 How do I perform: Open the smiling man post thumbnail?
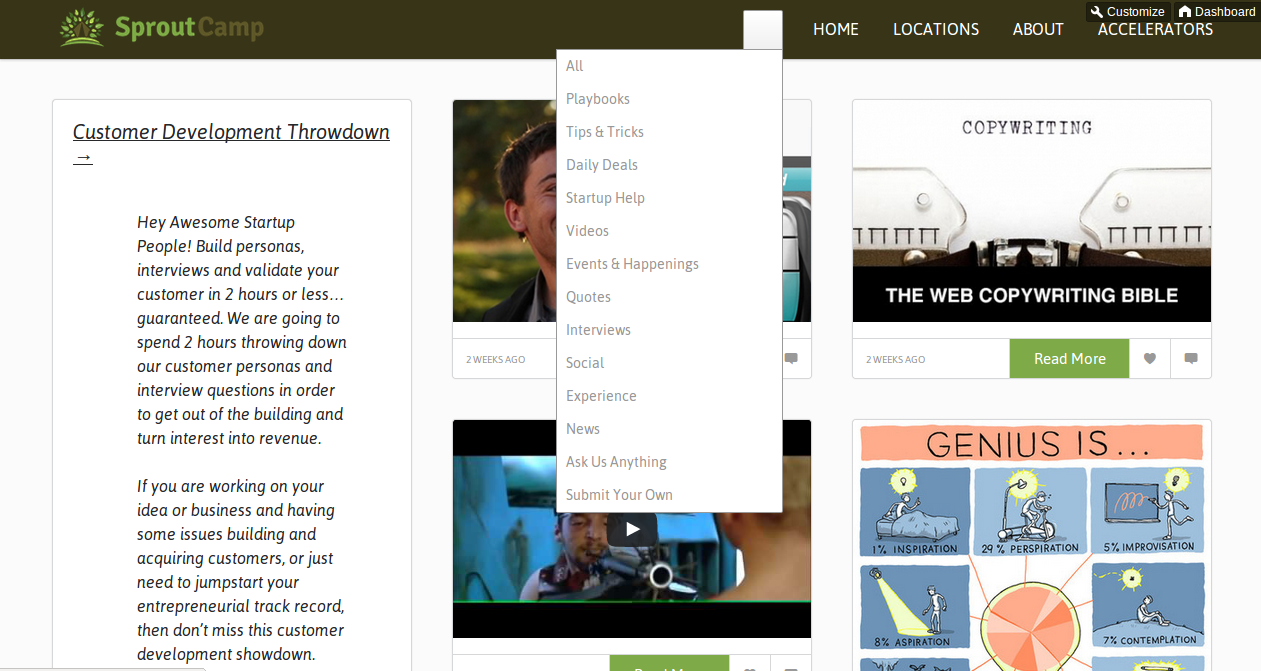click(x=504, y=211)
